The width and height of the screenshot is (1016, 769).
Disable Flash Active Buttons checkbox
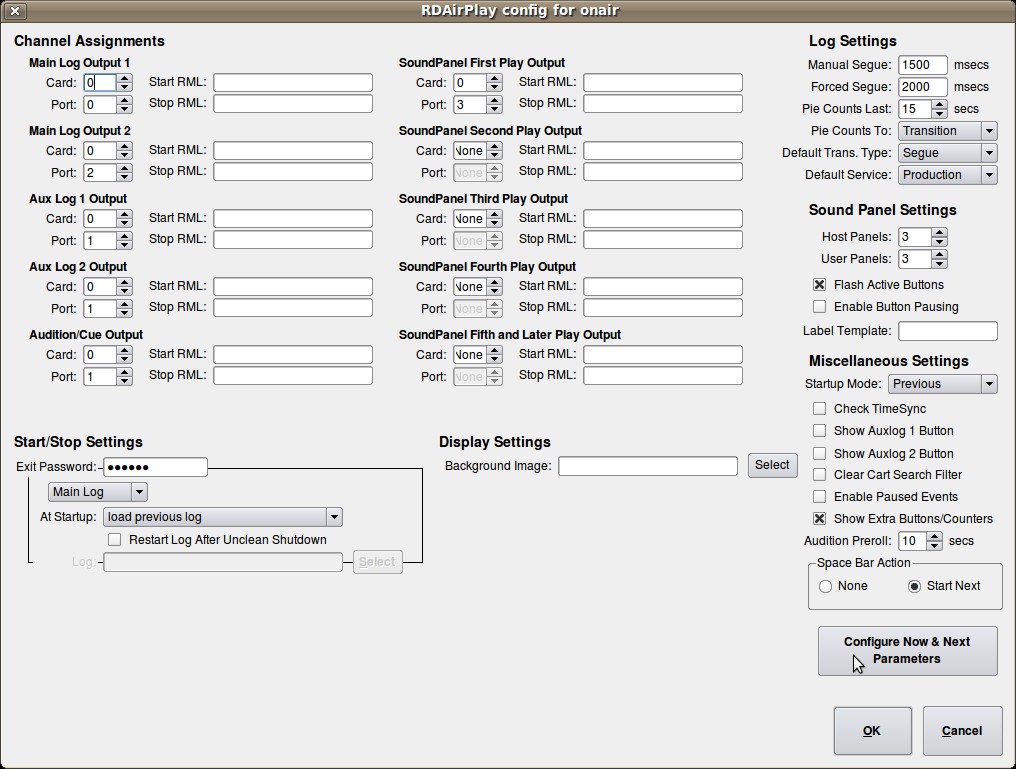[820, 285]
